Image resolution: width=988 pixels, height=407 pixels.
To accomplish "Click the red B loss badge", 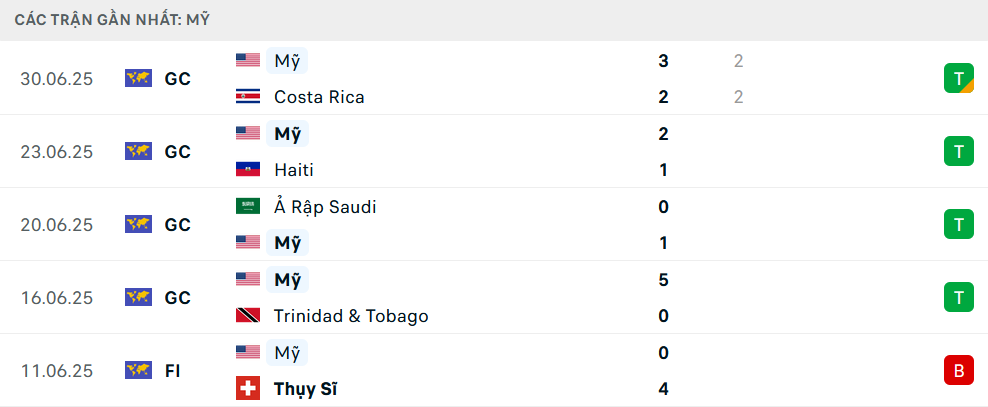I will pyautogui.click(x=958, y=370).
